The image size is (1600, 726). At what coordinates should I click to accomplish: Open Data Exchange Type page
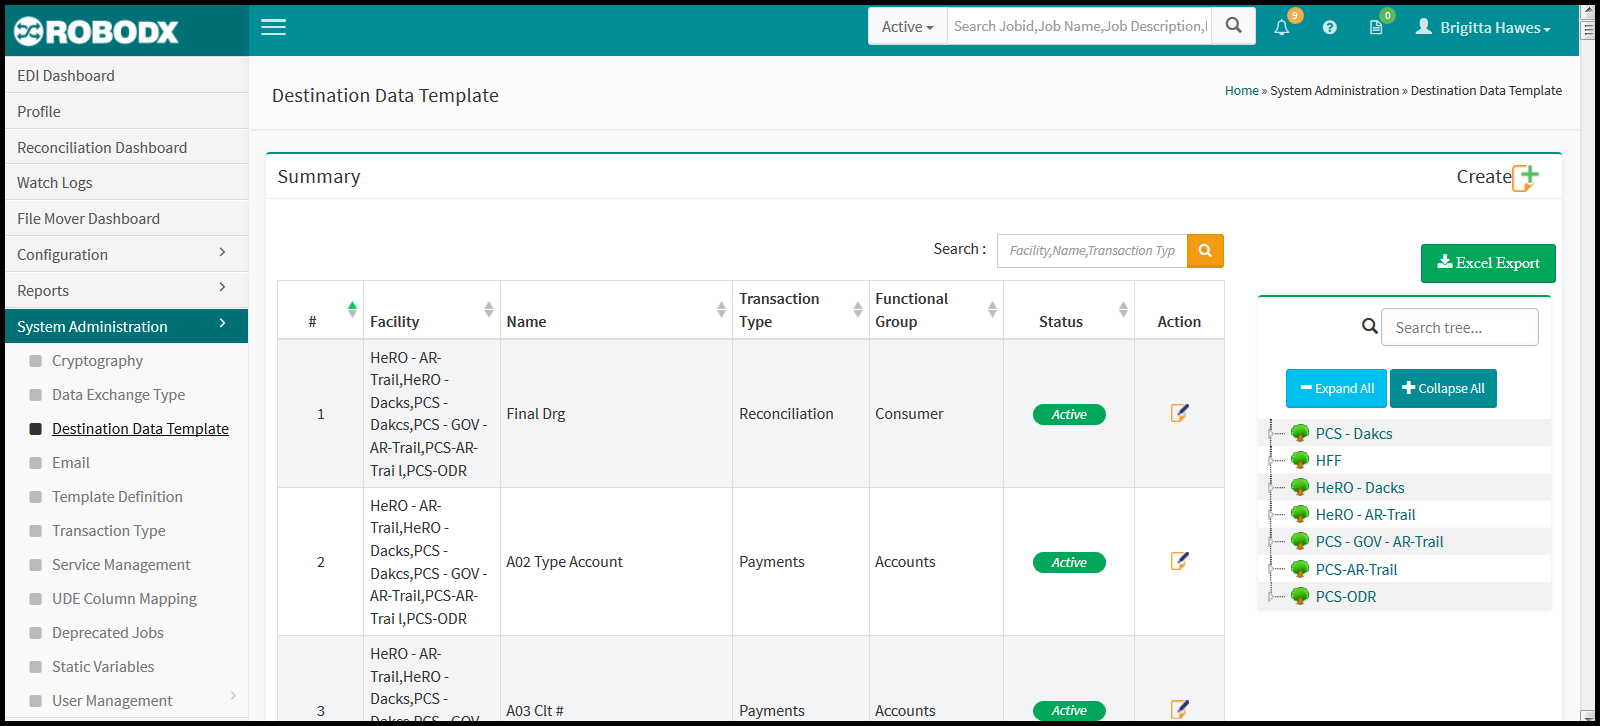pos(118,395)
